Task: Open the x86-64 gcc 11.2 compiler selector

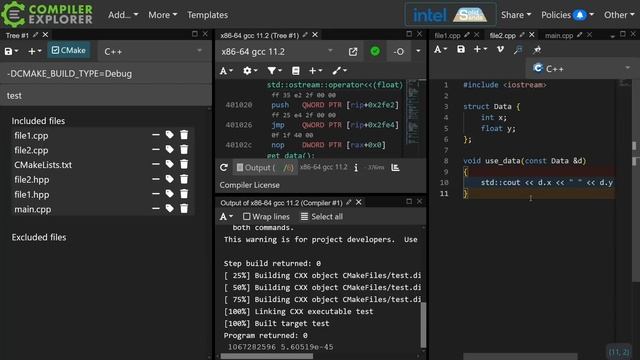Action: click(x=277, y=51)
